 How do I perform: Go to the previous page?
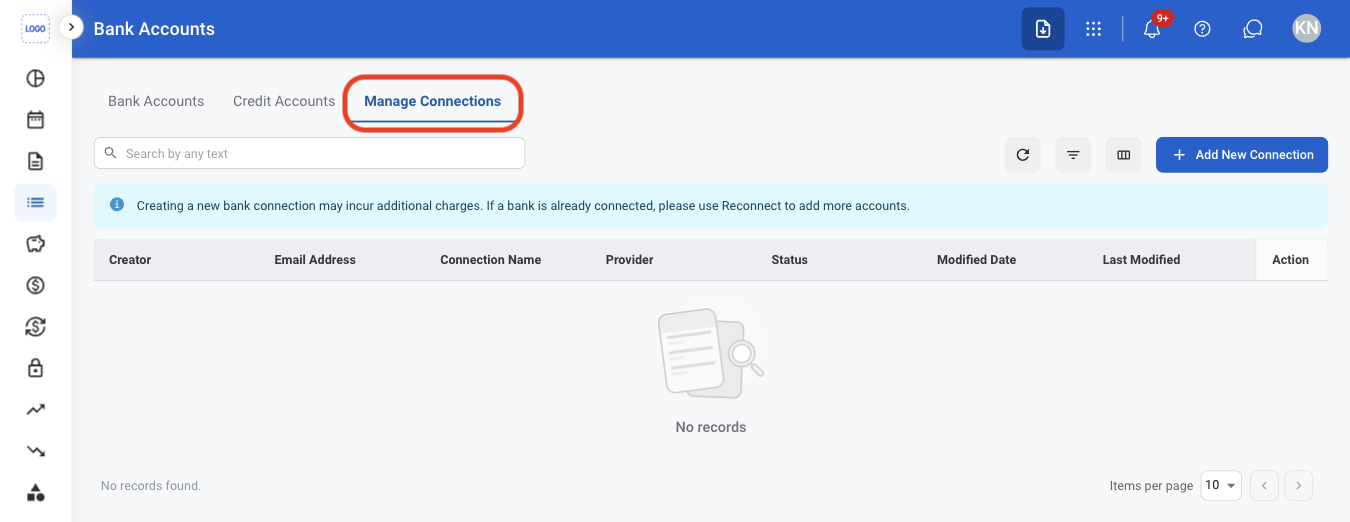coord(1264,486)
